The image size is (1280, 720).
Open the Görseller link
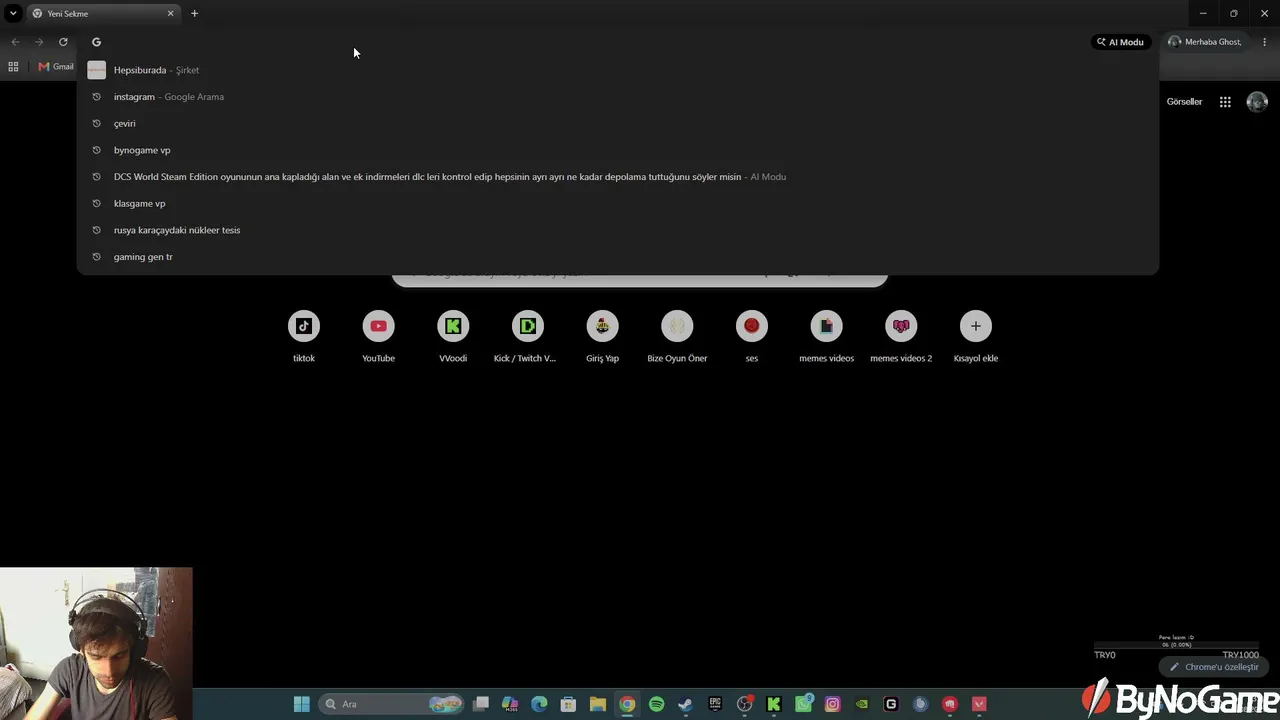click(1184, 102)
